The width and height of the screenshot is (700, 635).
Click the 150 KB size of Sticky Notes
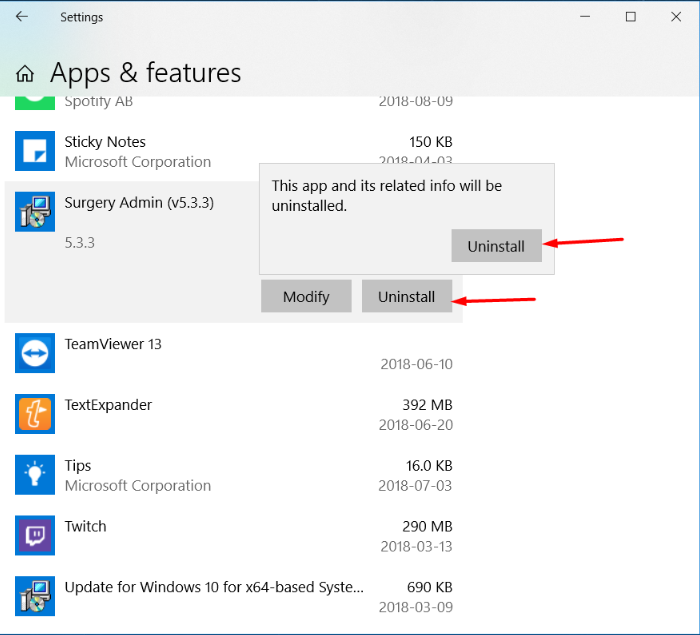point(431,142)
